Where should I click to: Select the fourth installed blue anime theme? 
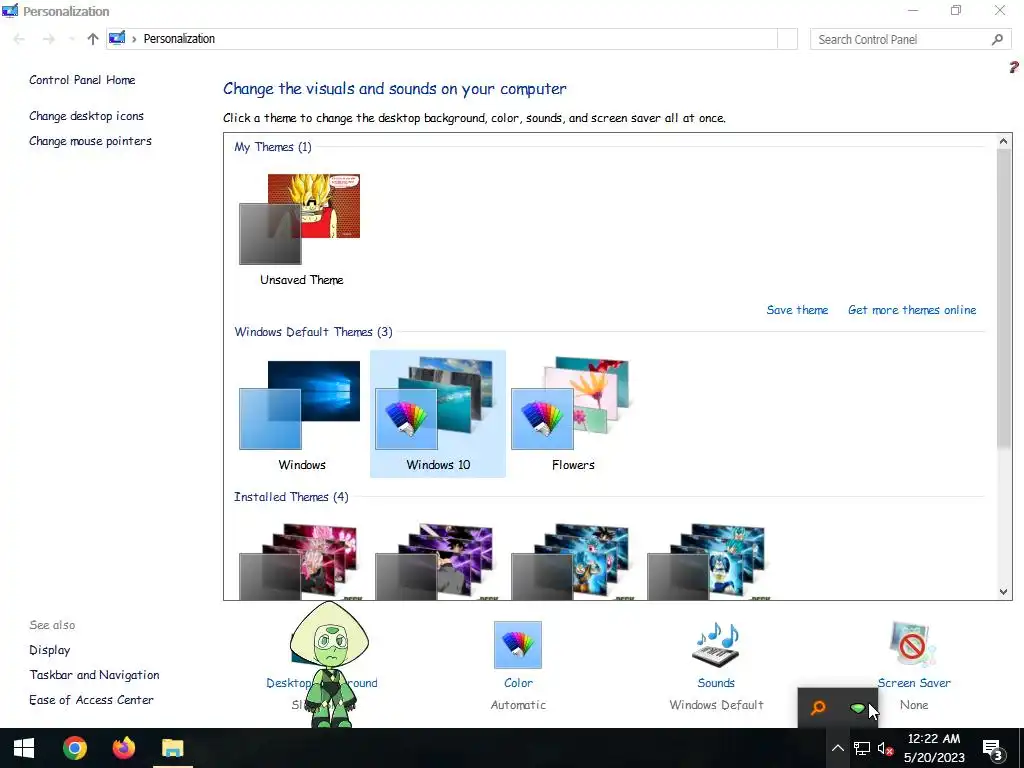pos(707,560)
